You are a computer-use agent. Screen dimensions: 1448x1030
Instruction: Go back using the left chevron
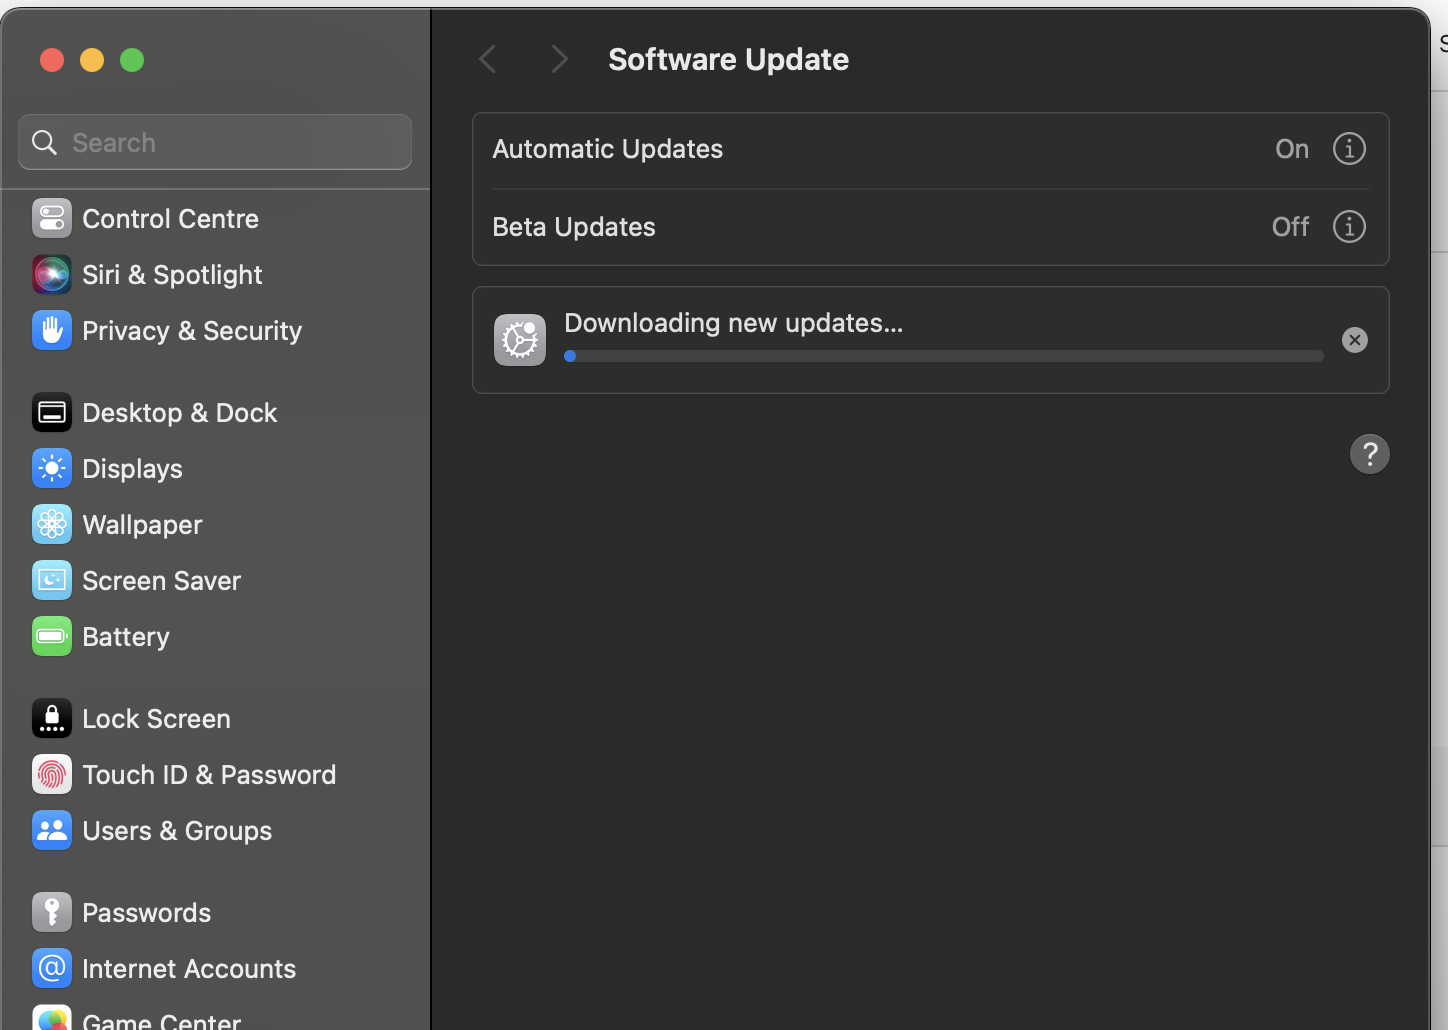[488, 59]
